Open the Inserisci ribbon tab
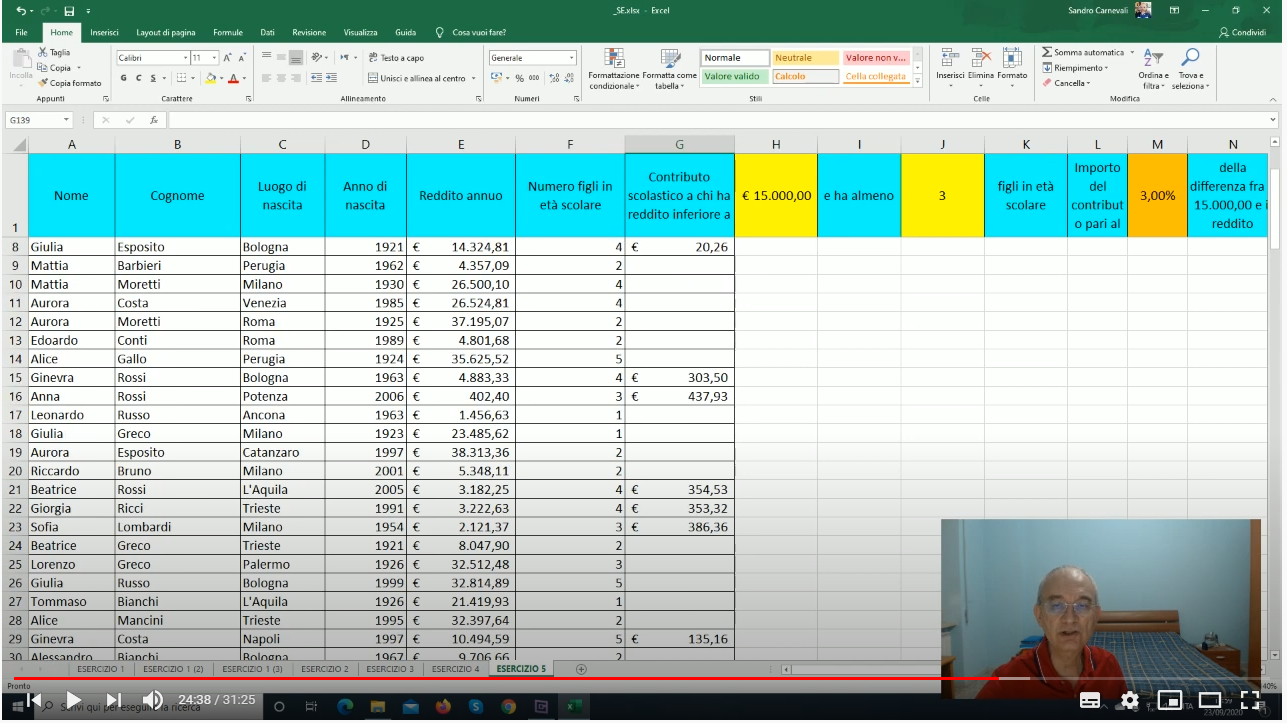 (104, 32)
